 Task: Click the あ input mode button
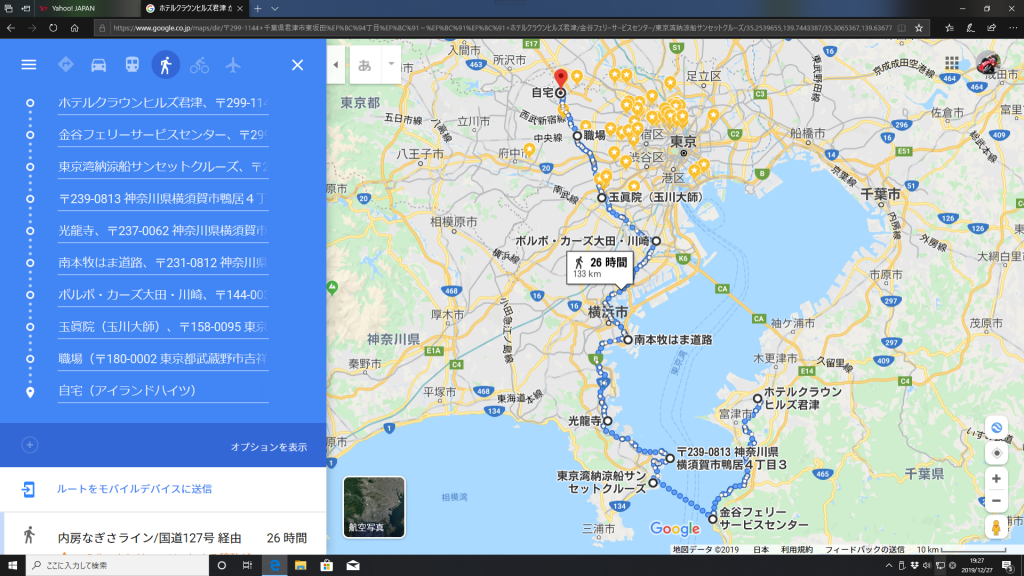(365, 65)
